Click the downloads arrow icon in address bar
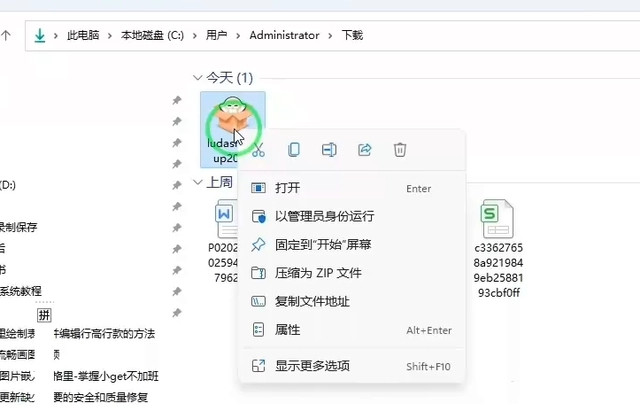This screenshot has height=411, width=640. [40, 36]
